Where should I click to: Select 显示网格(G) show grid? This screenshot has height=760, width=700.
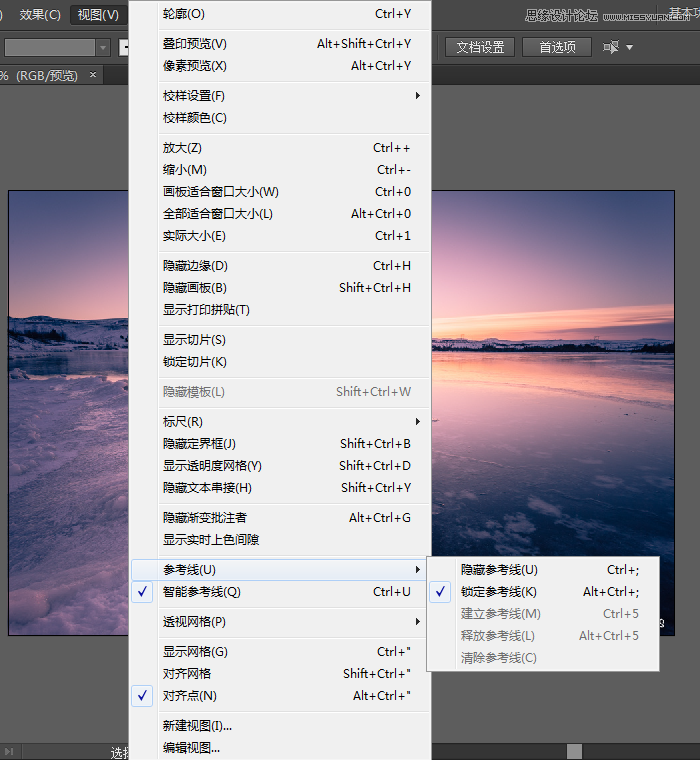coord(281,652)
